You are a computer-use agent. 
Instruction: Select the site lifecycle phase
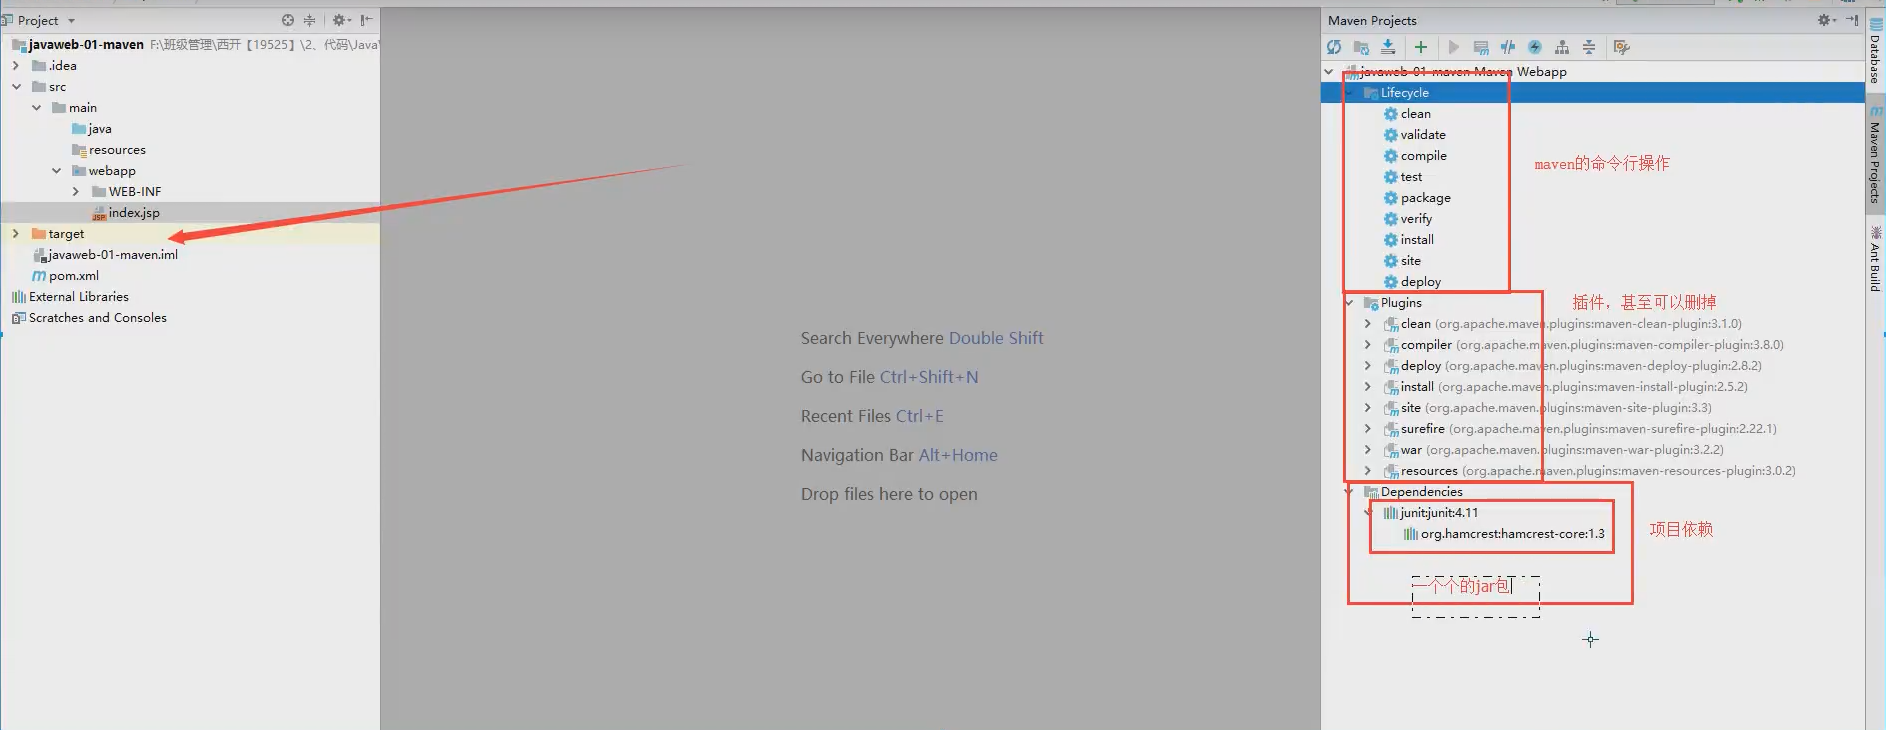pos(1411,261)
